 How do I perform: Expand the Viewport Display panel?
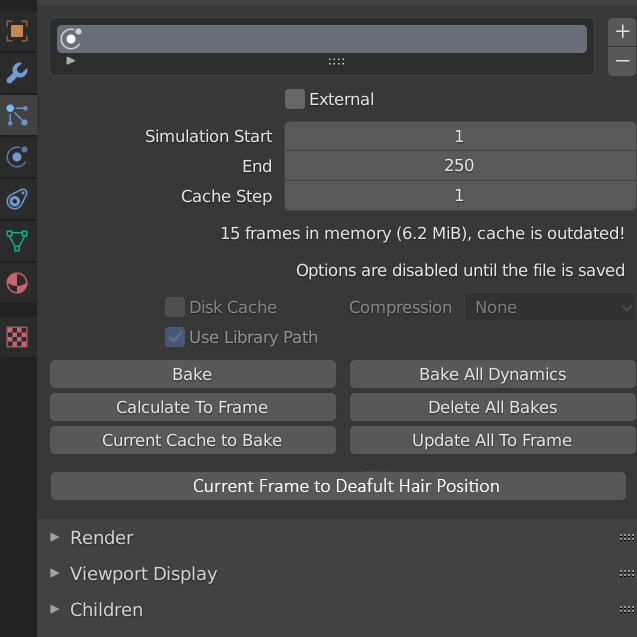(x=54, y=573)
